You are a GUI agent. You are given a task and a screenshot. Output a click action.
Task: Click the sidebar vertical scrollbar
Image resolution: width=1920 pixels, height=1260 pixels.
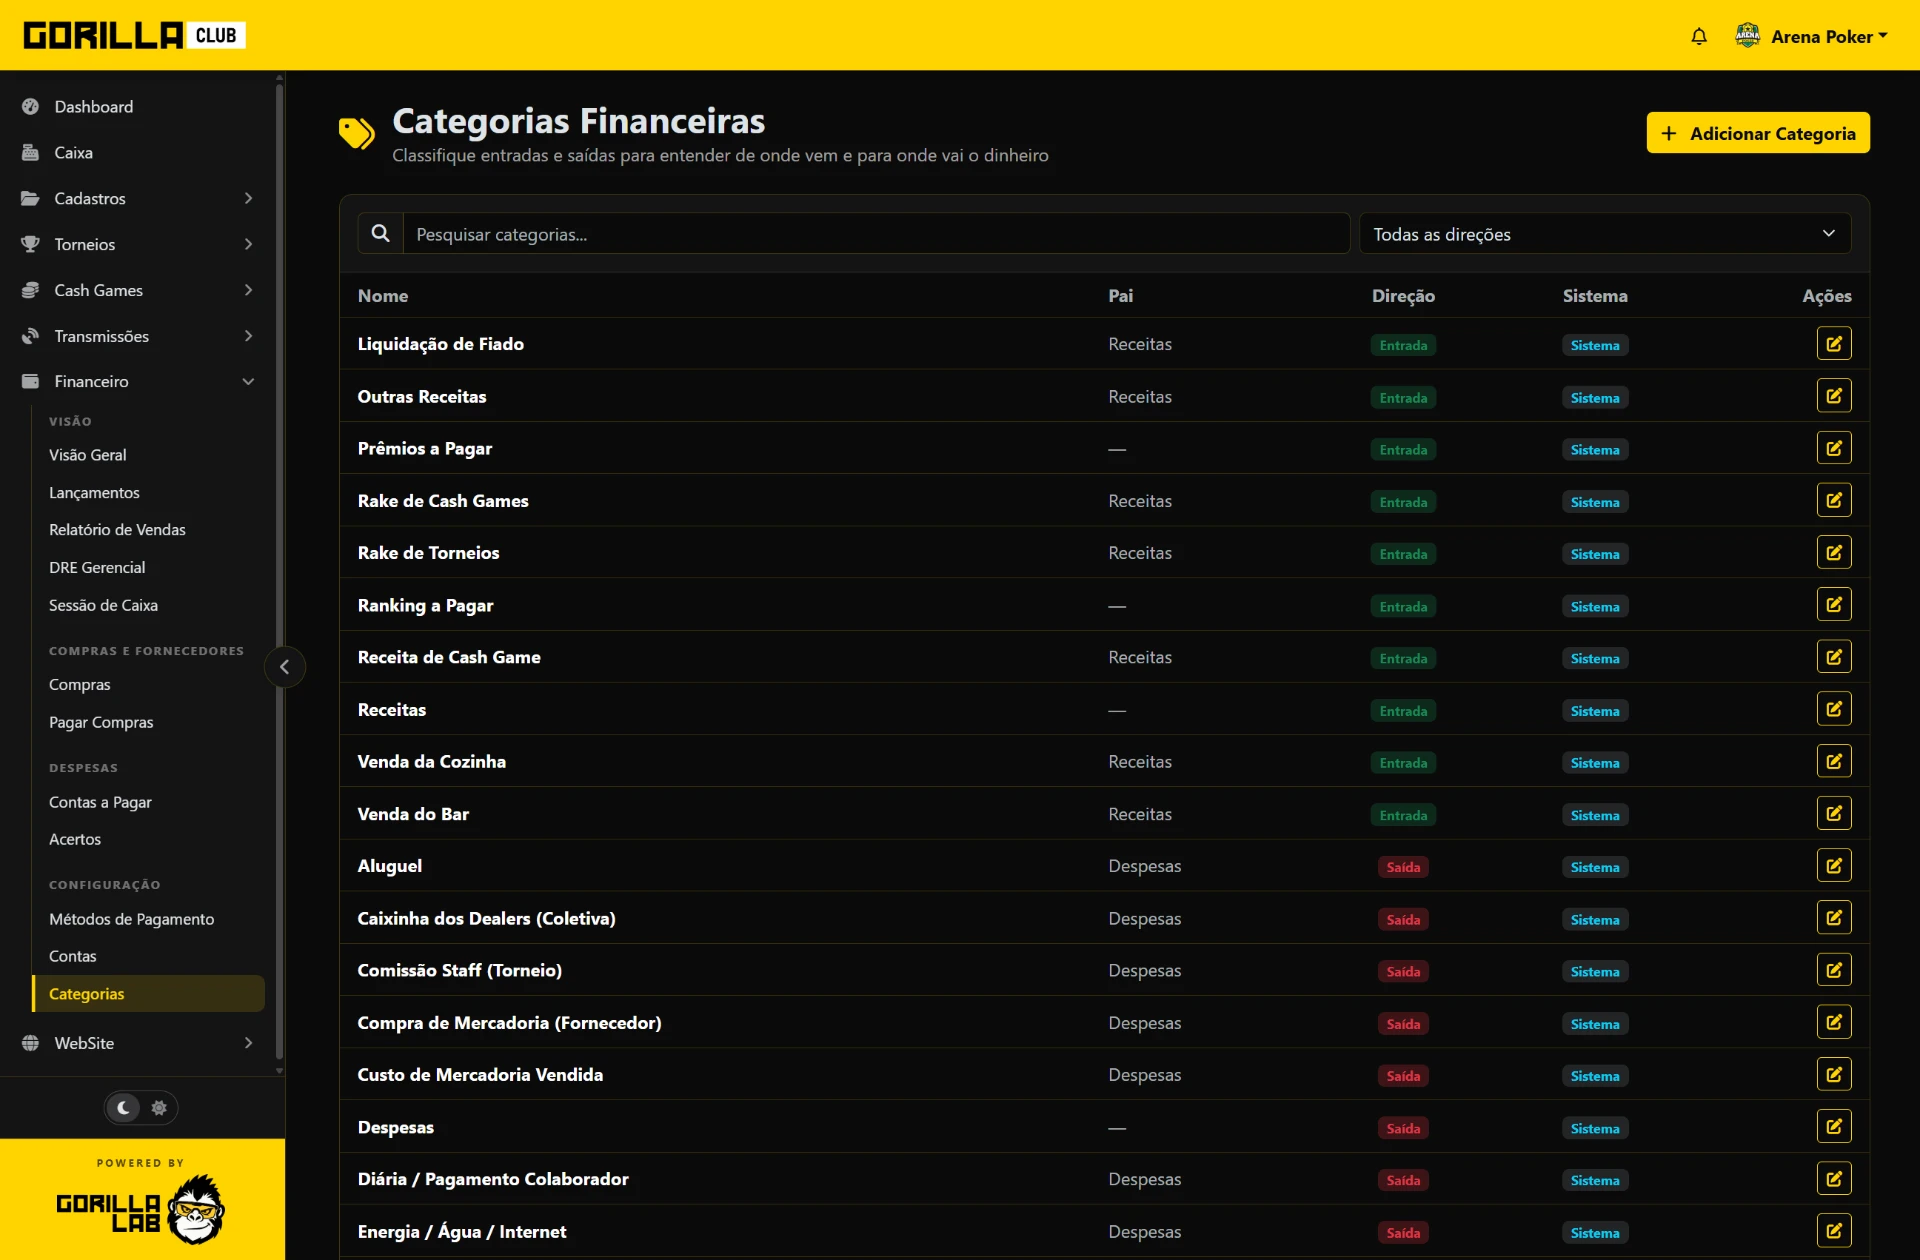(279, 570)
